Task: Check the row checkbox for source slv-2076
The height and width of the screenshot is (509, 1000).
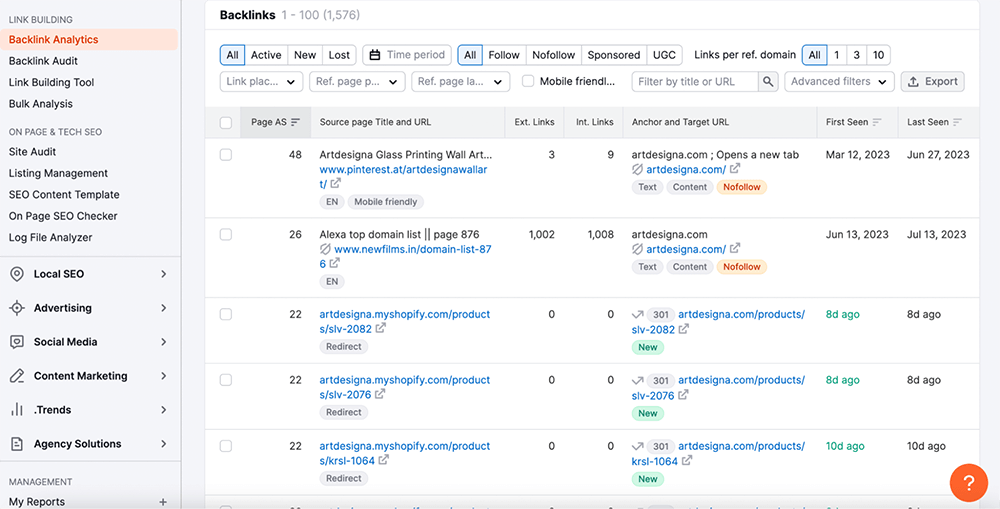Action: [x=226, y=380]
